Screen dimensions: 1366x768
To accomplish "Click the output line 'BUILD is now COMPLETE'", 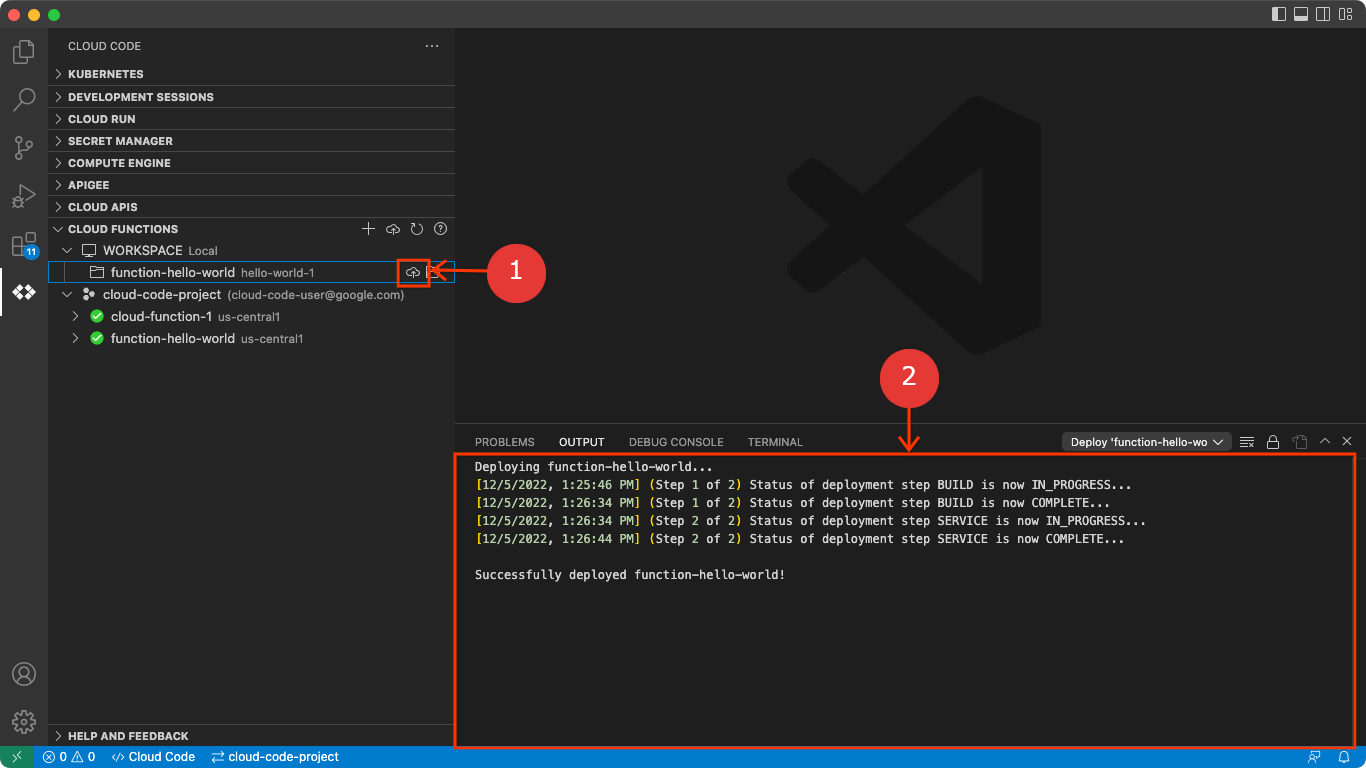I will [x=793, y=503].
